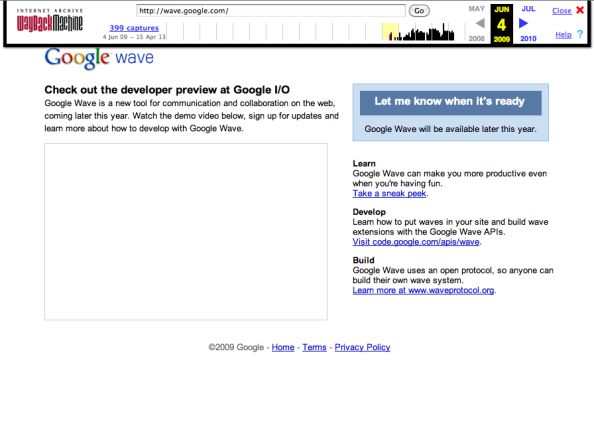Go to previous capture with left arrow
The width and height of the screenshot is (594, 447).
tap(480, 23)
